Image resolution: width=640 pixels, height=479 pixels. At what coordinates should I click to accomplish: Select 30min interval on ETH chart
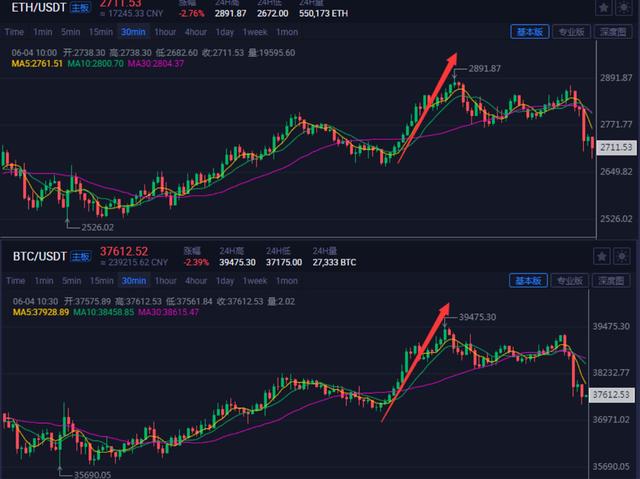pos(133,32)
